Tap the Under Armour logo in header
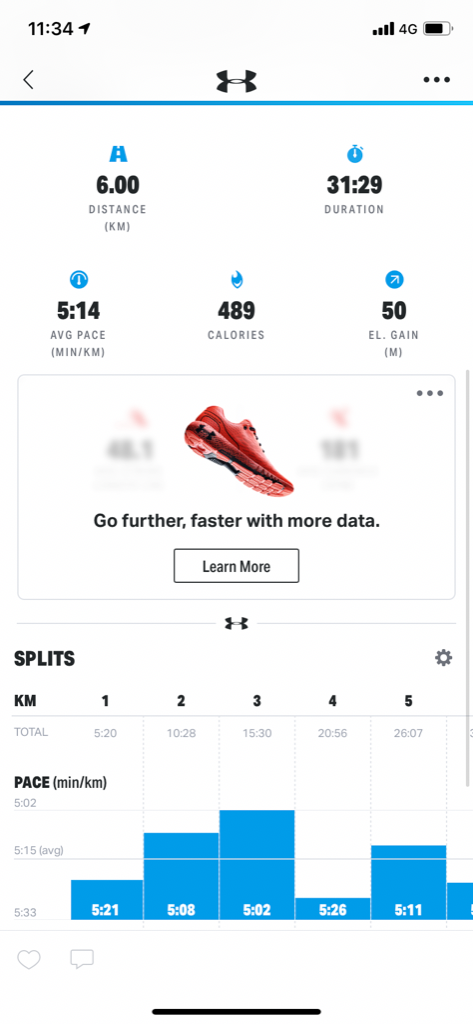Image resolution: width=473 pixels, height=1024 pixels. (236, 80)
